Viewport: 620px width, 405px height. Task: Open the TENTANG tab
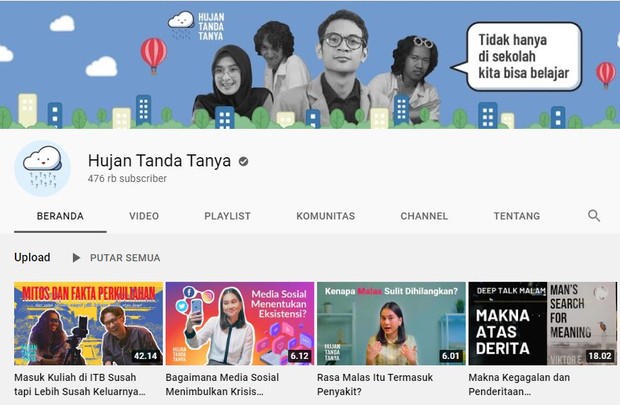[x=516, y=216]
